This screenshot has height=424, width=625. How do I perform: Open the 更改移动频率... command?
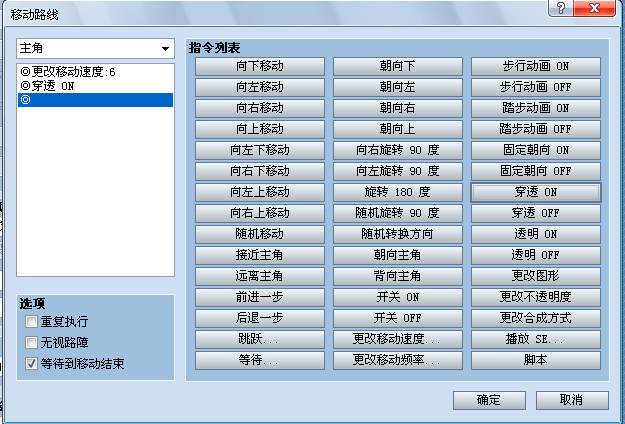398,360
